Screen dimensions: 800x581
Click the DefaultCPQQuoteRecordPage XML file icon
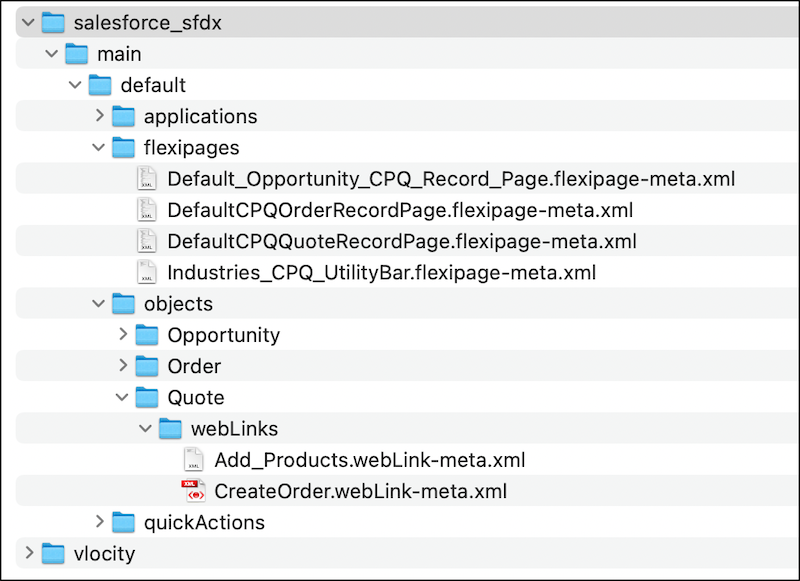click(147, 241)
